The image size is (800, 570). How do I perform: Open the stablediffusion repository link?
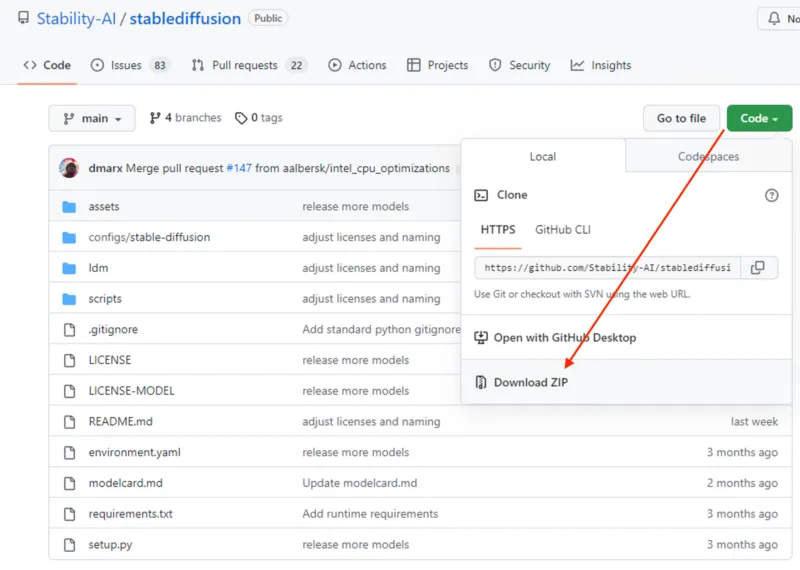[185, 19]
